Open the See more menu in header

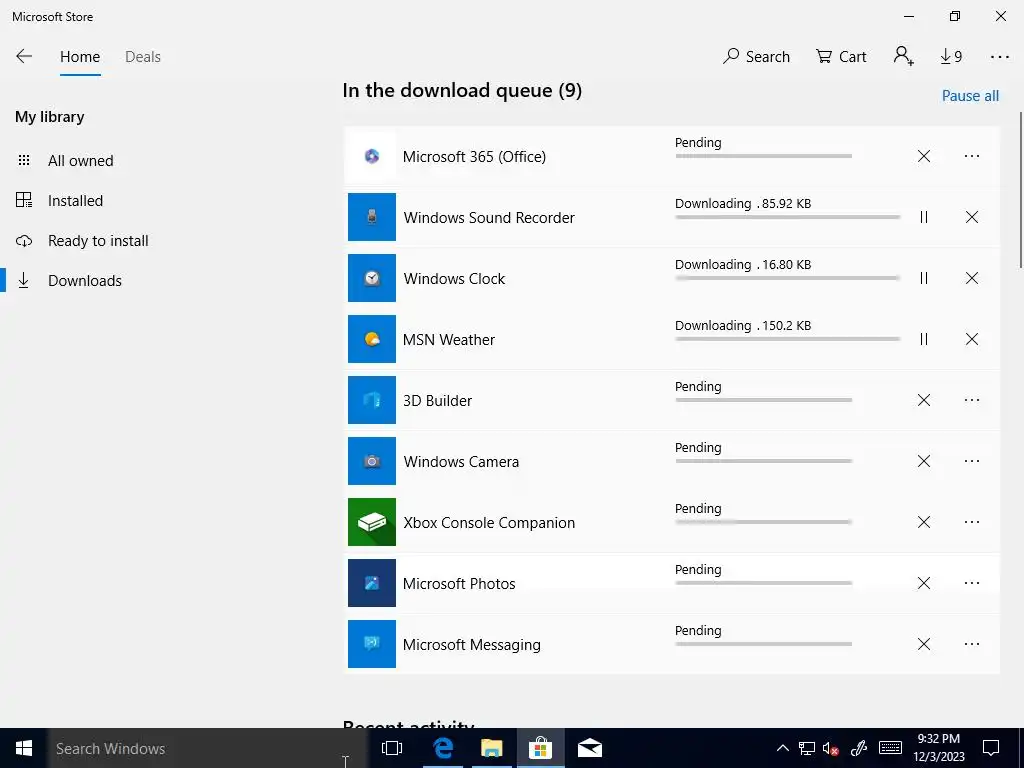999,57
